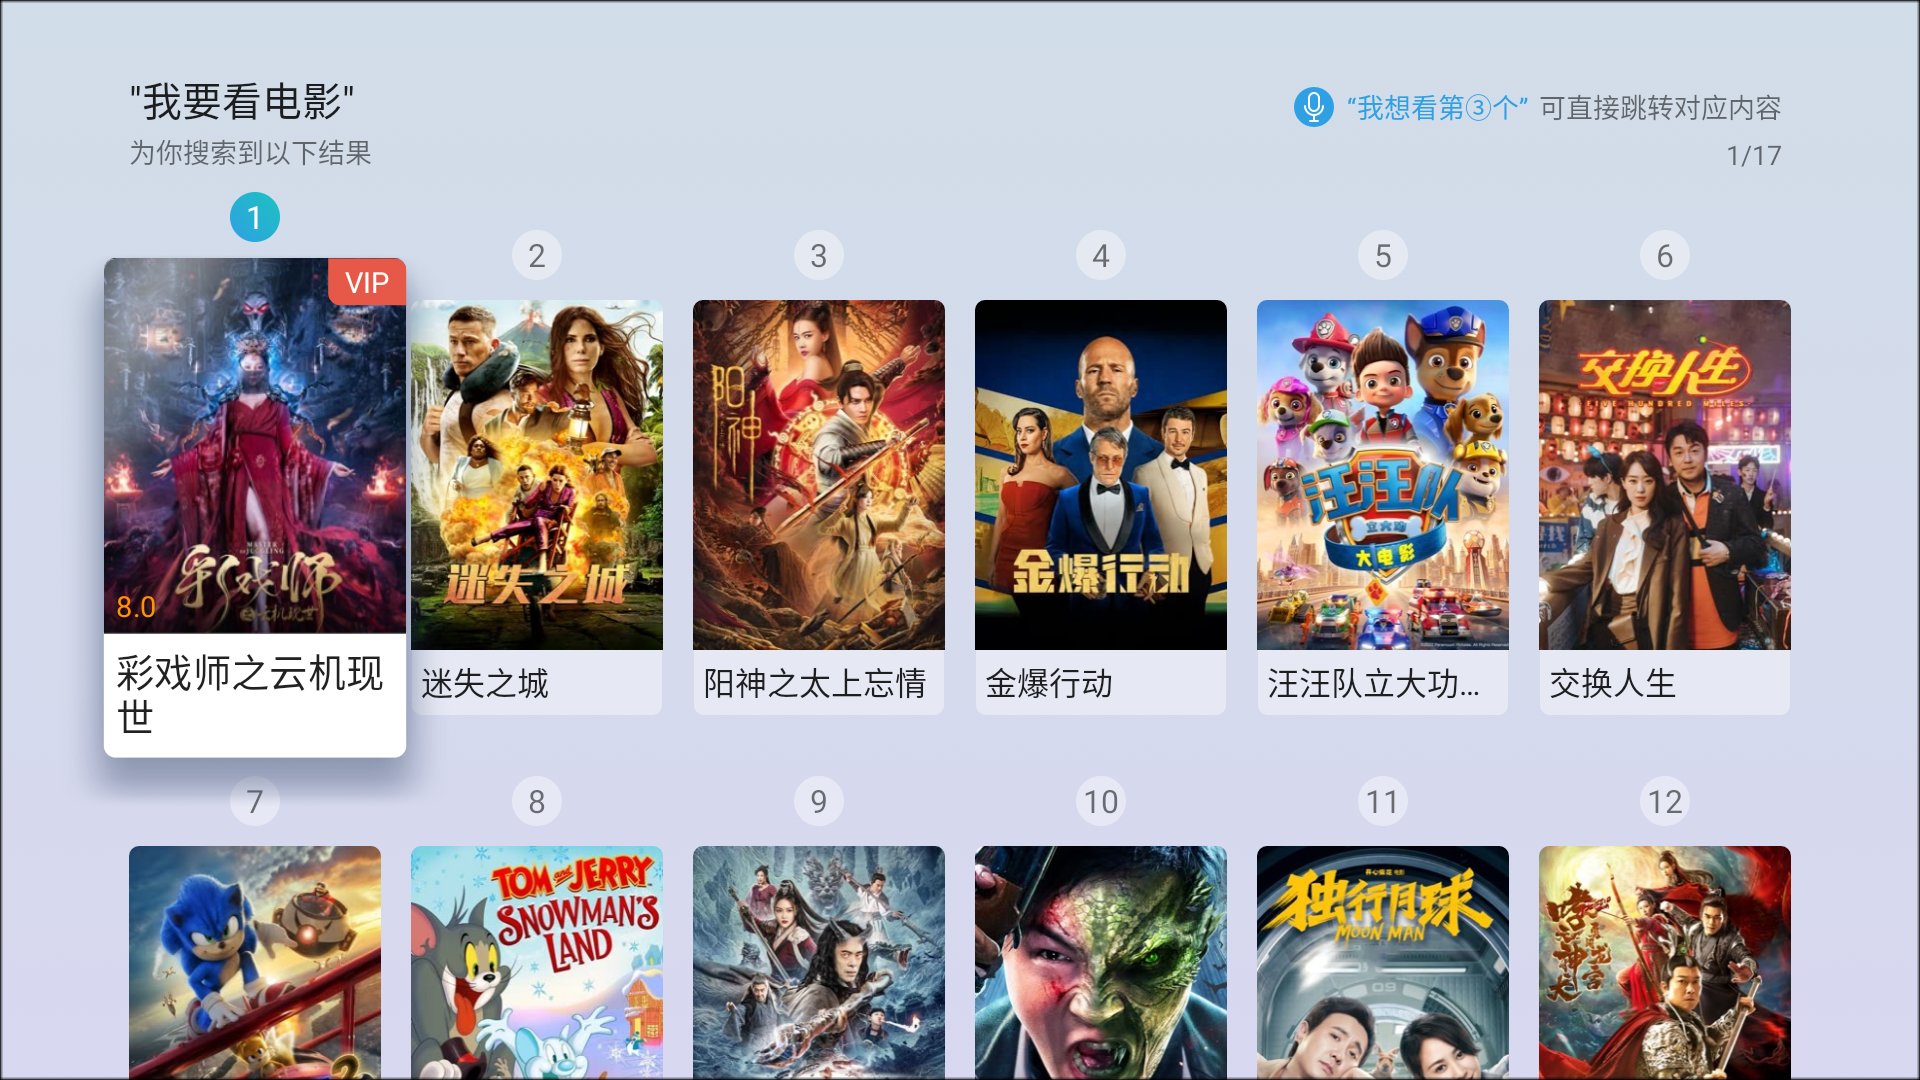Open the 阳神之太上忘情 poster
Screen dimensions: 1920x1080
pos(819,475)
